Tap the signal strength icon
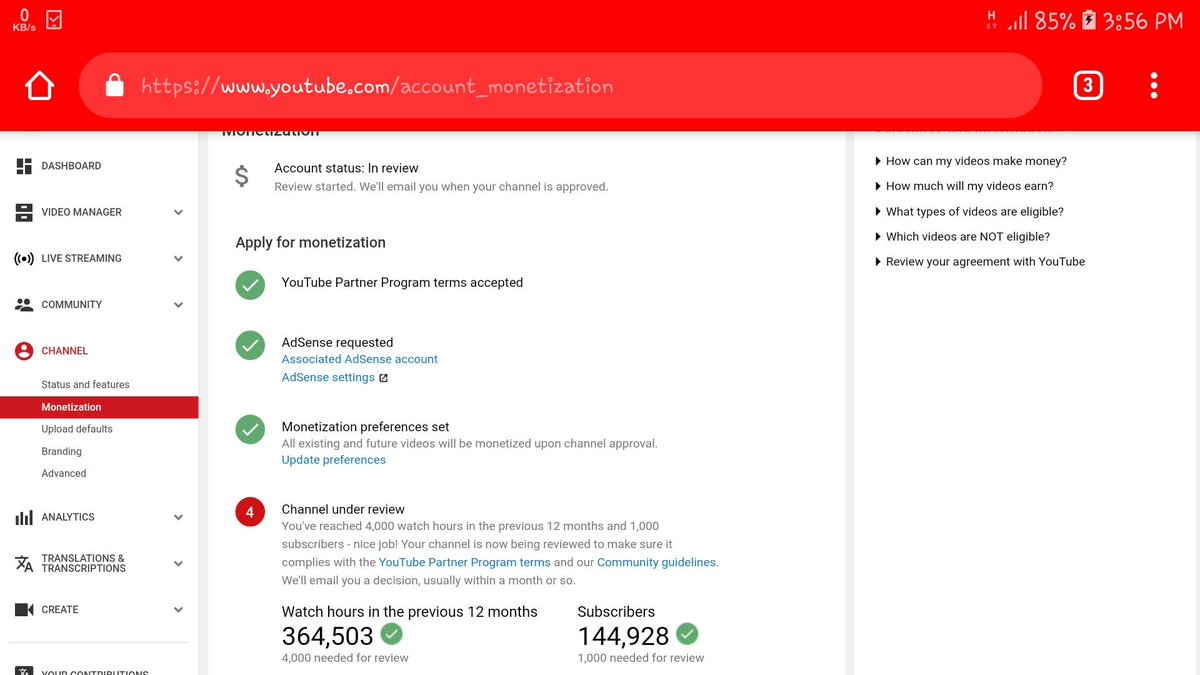Image resolution: width=1200 pixels, height=675 pixels. 1017,20
